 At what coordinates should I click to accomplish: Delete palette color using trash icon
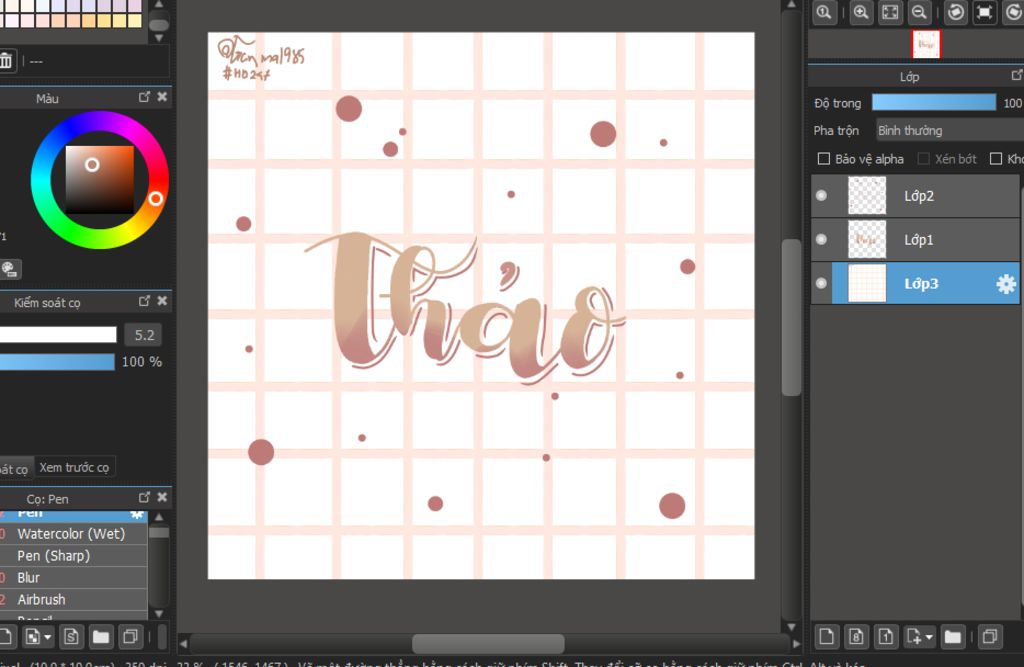(6, 61)
